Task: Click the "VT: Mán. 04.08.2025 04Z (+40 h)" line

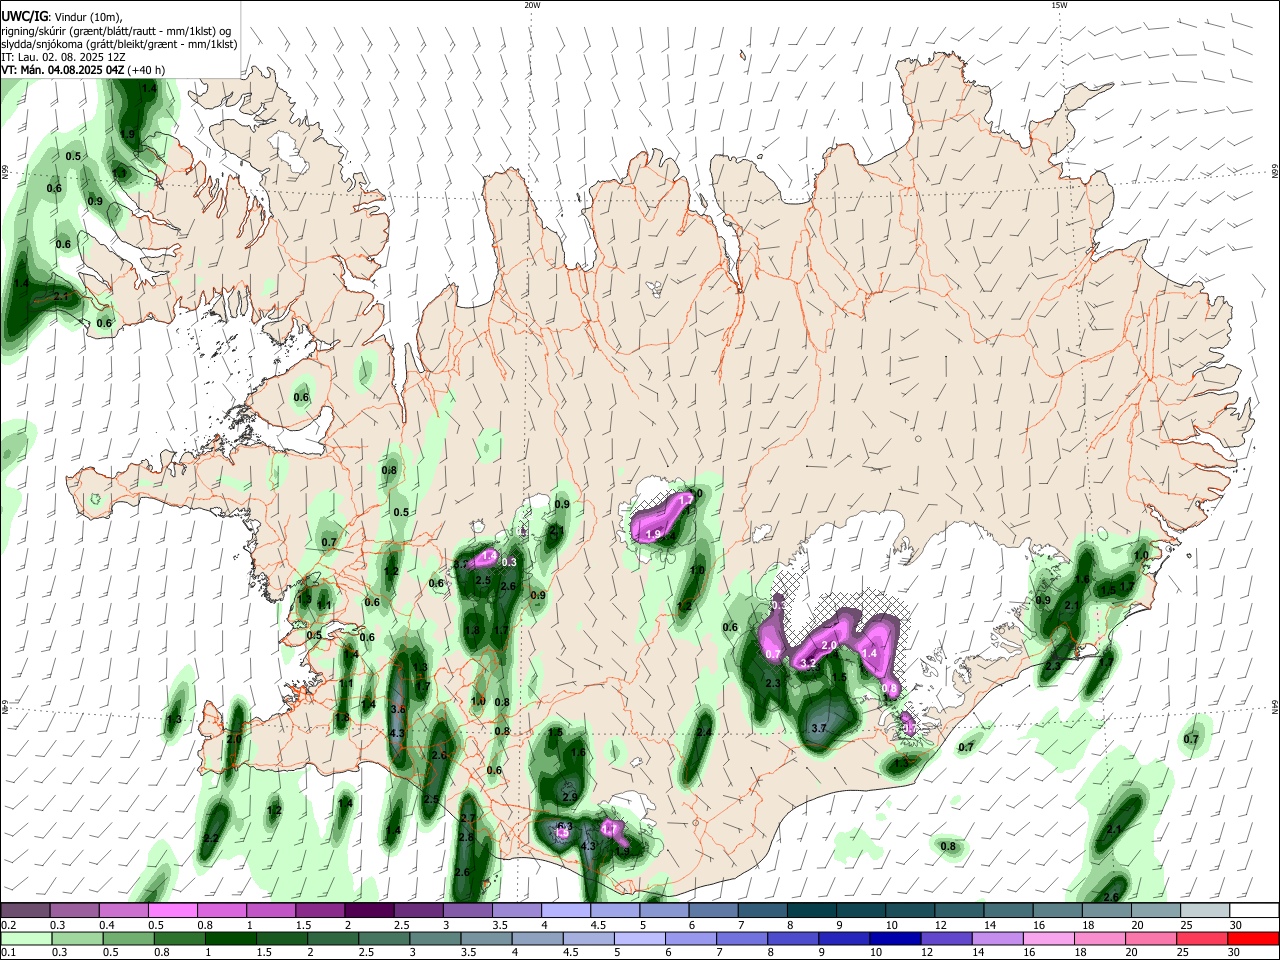Action: [x=83, y=70]
